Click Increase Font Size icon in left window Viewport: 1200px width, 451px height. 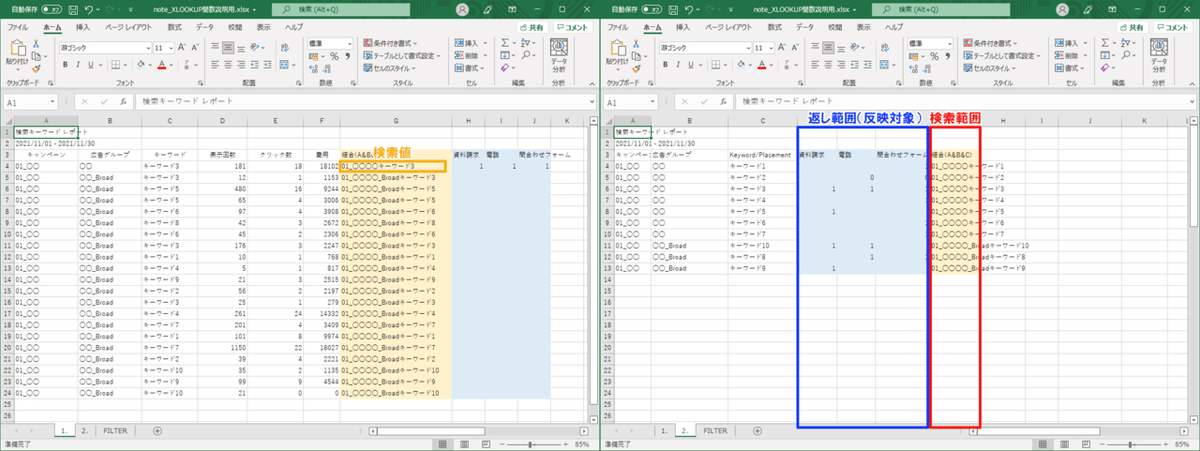coord(183,47)
